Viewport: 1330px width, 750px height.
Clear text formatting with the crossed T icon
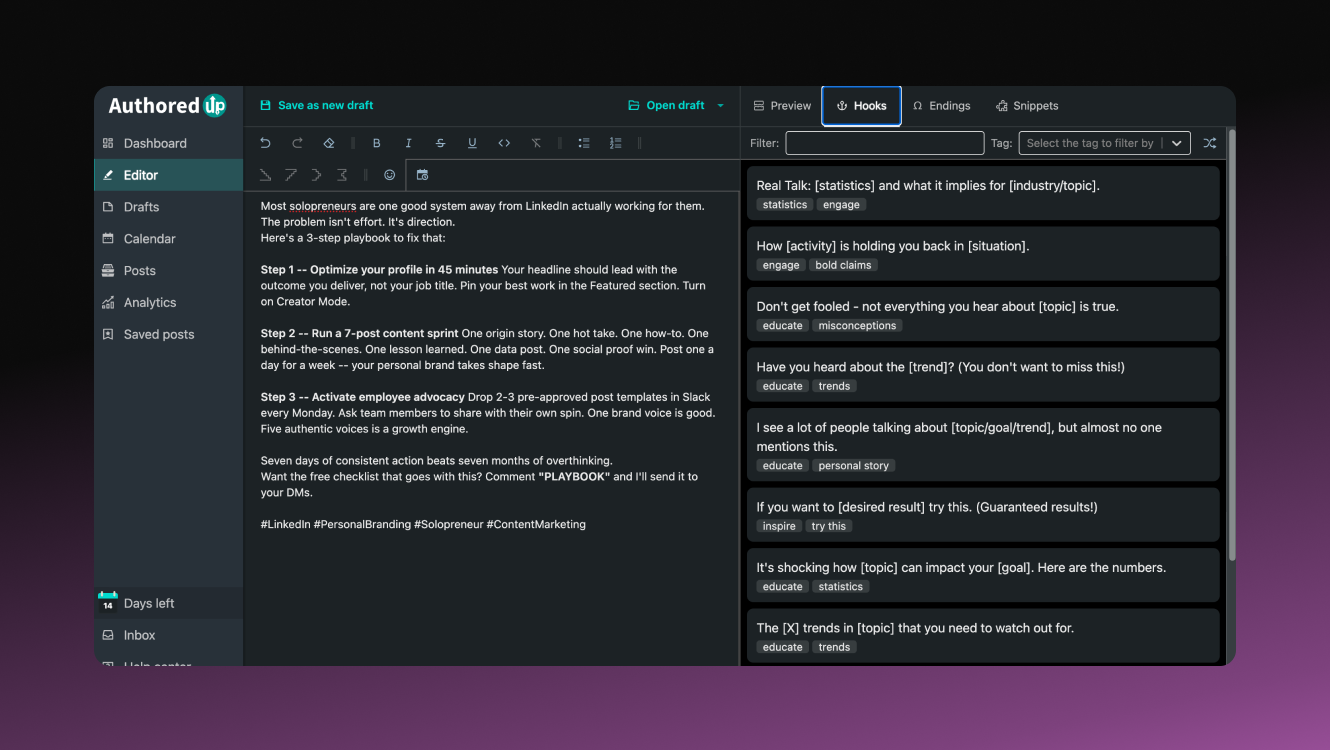536,143
